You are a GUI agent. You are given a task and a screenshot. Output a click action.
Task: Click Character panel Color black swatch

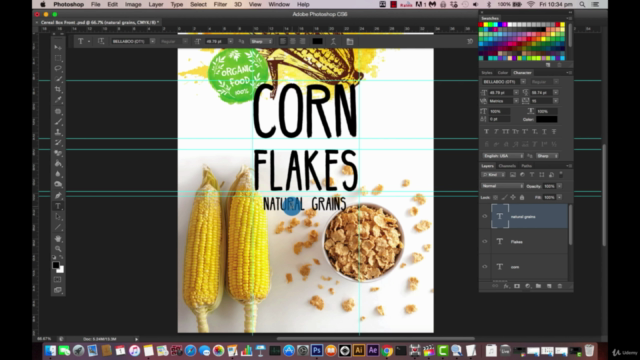tap(547, 119)
